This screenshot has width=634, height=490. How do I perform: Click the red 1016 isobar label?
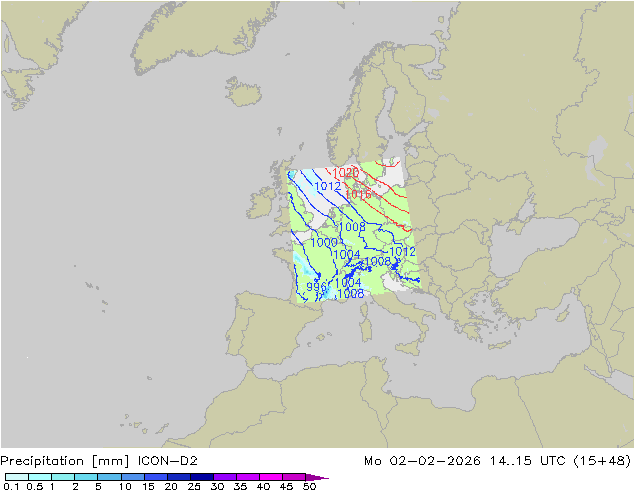click(x=358, y=194)
